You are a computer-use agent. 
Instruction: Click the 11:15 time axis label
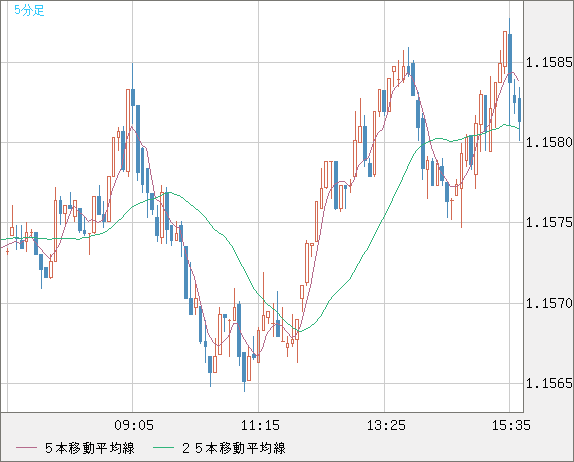[260, 425]
